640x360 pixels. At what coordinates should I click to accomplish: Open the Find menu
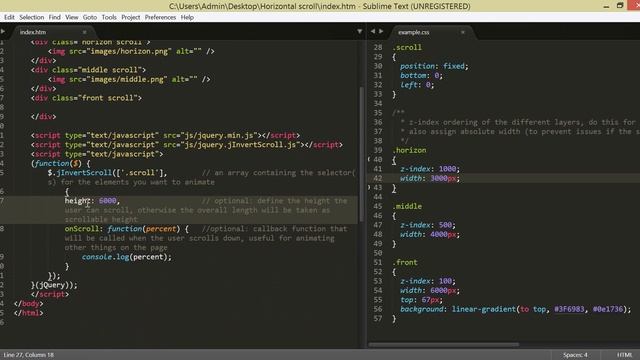tap(54, 17)
